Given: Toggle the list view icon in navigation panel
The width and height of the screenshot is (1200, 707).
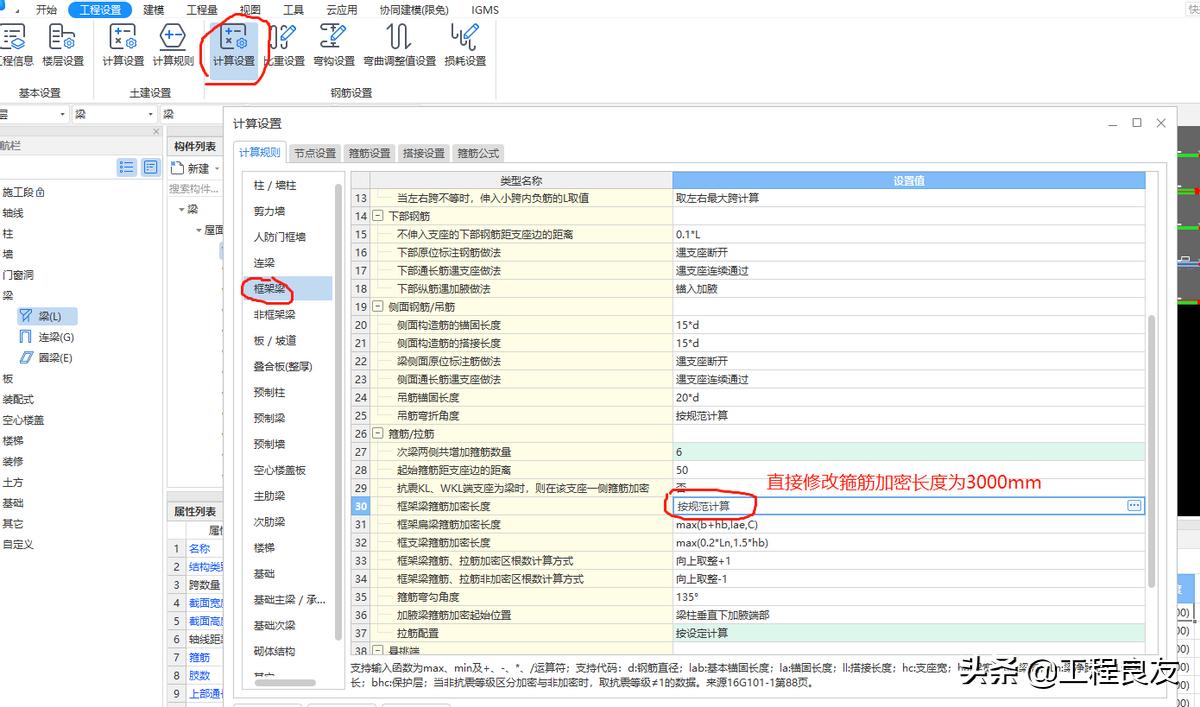Looking at the screenshot, I should 126,167.
